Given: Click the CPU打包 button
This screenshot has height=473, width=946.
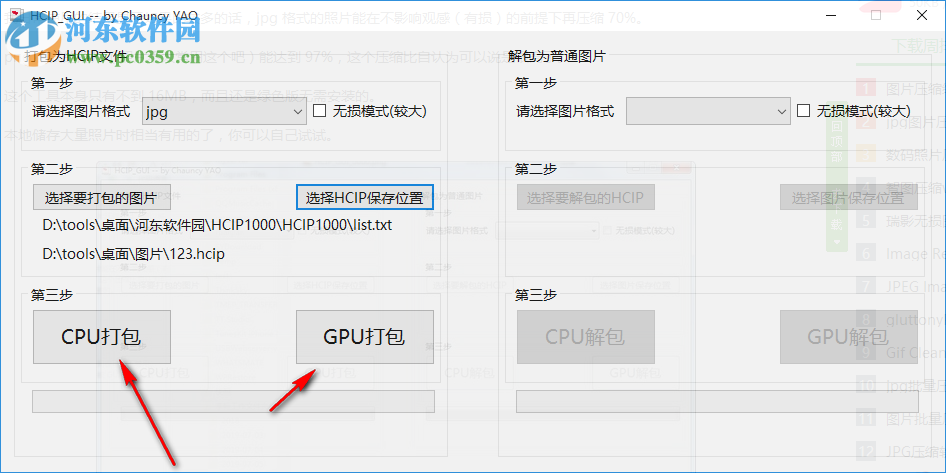Looking at the screenshot, I should [x=102, y=337].
